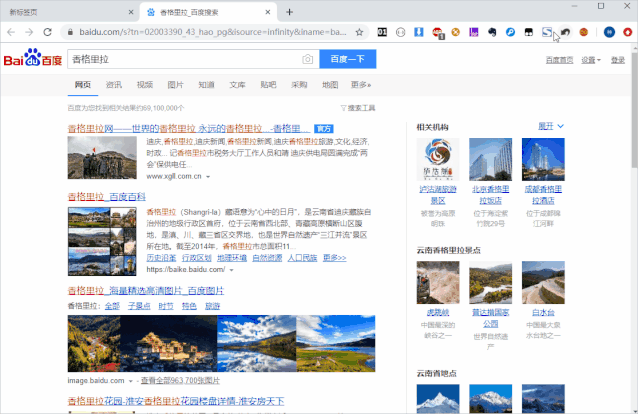Open the Evernote elephant extension
The width and height of the screenshot is (638, 414).
492,32
